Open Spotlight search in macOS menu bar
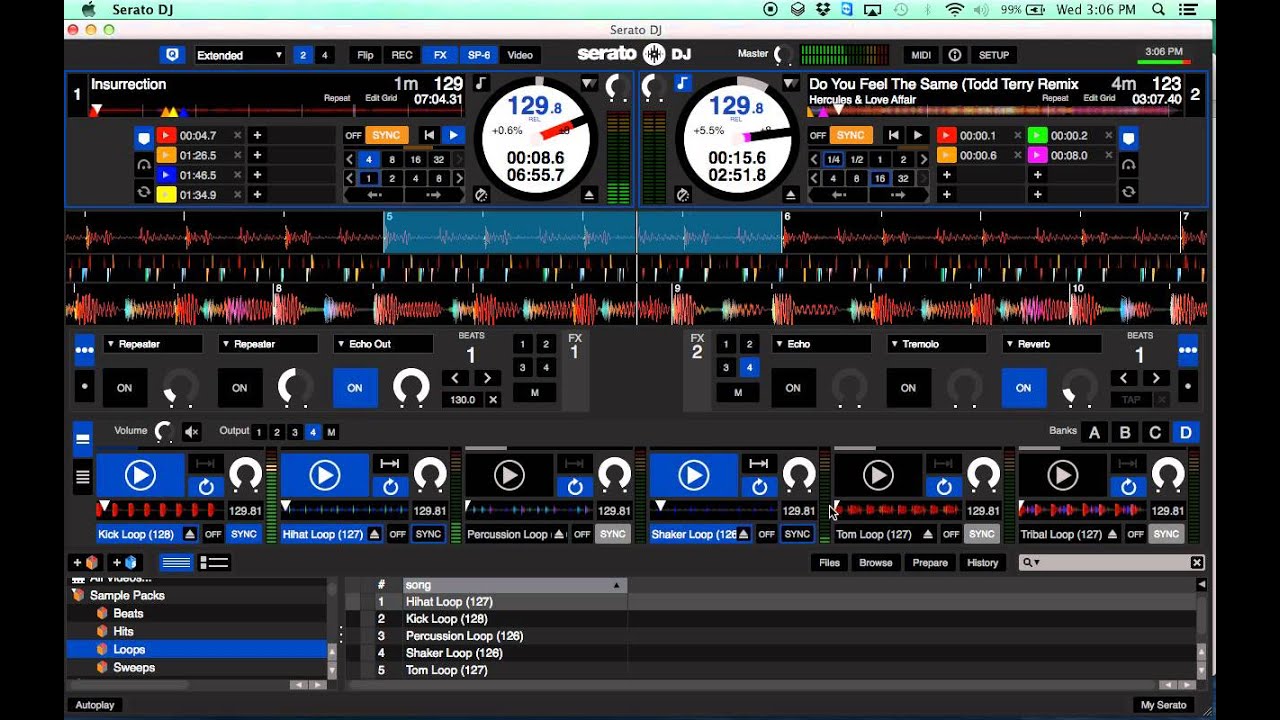 1159,9
